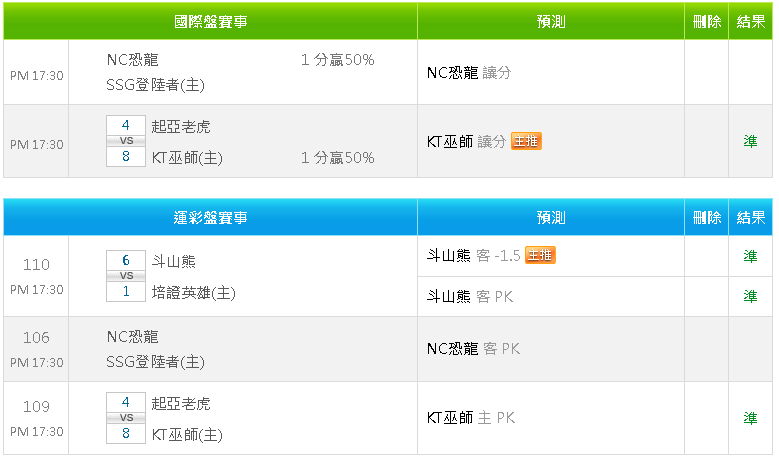Click game number 106
The width and height of the screenshot is (779, 463).
(x=36, y=338)
